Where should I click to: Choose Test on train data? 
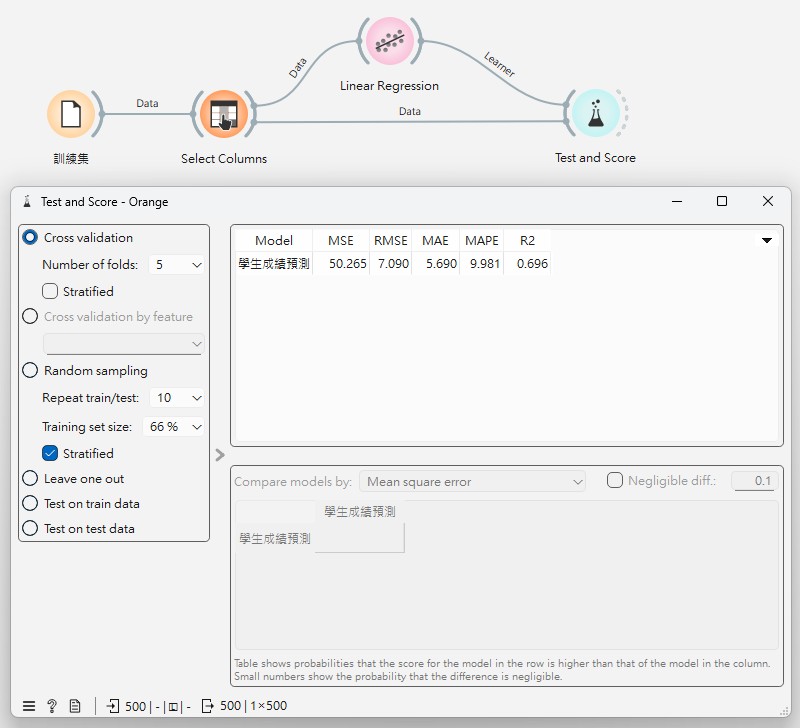pyautogui.click(x=30, y=504)
